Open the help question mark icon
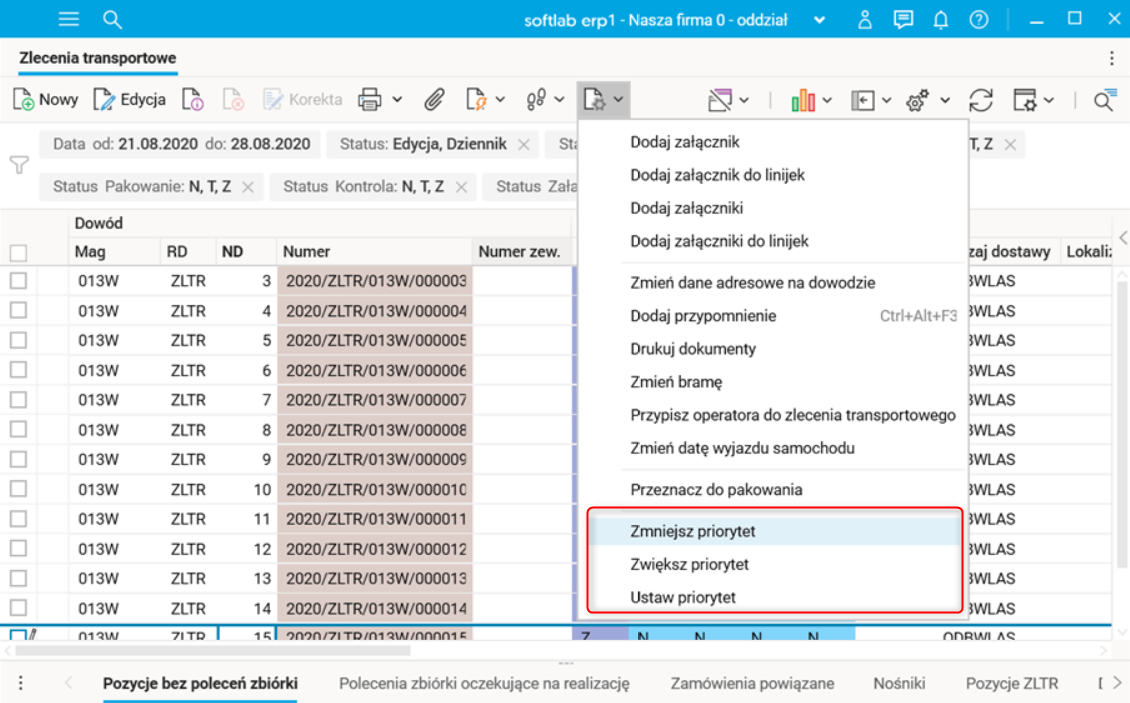Image resolution: width=1130 pixels, height=703 pixels. tap(979, 19)
